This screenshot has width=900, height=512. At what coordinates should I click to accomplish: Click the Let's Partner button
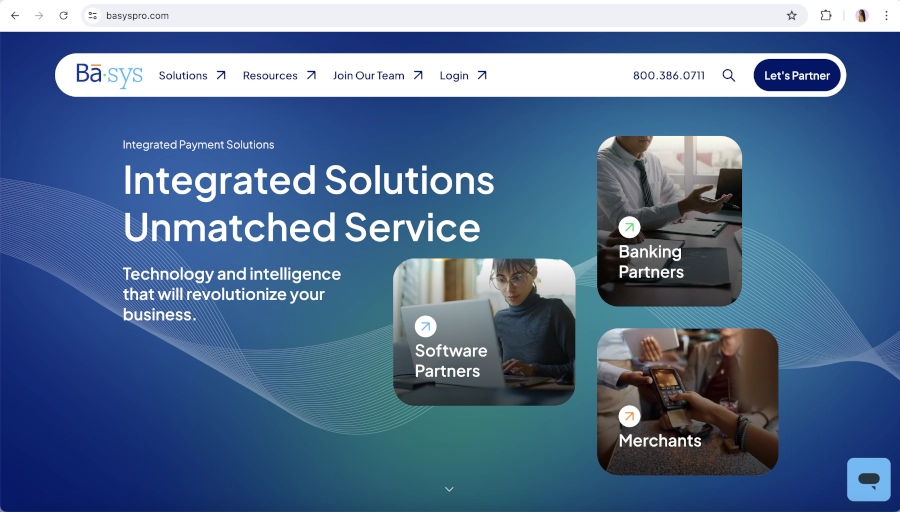click(797, 75)
